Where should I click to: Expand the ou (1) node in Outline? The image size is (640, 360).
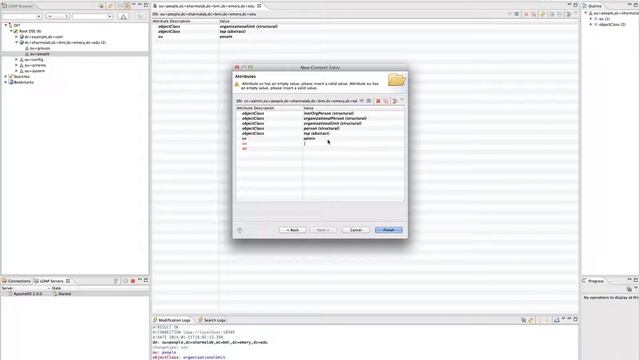591,19
